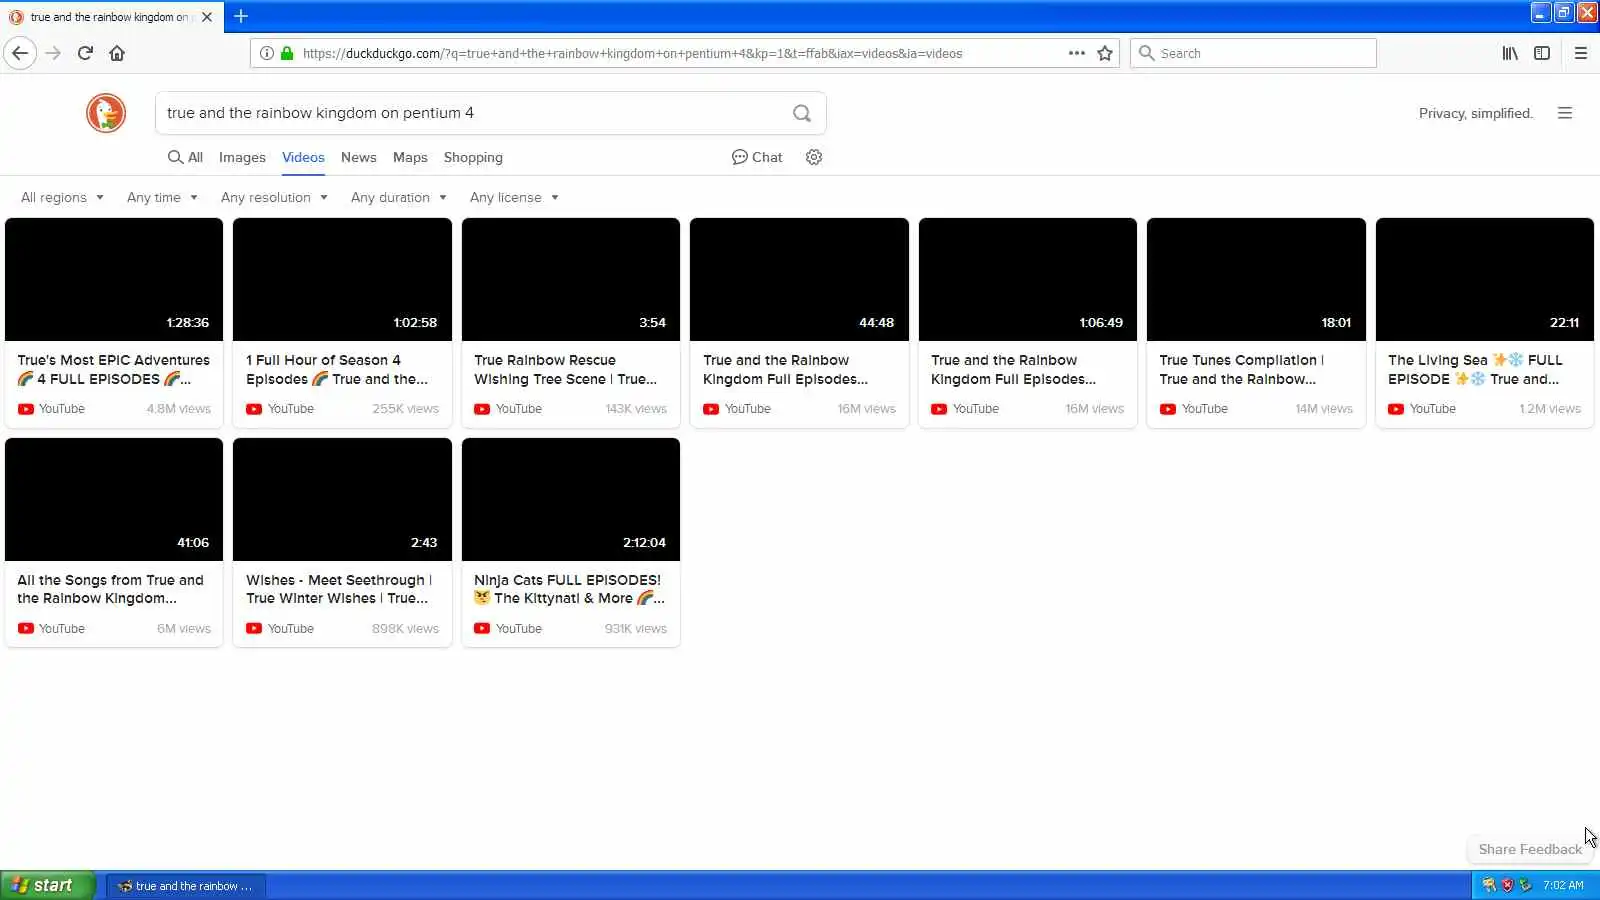Open The Living Sea FULL EPISODE title
Viewport: 1600px width, 900px height.
point(1475,369)
